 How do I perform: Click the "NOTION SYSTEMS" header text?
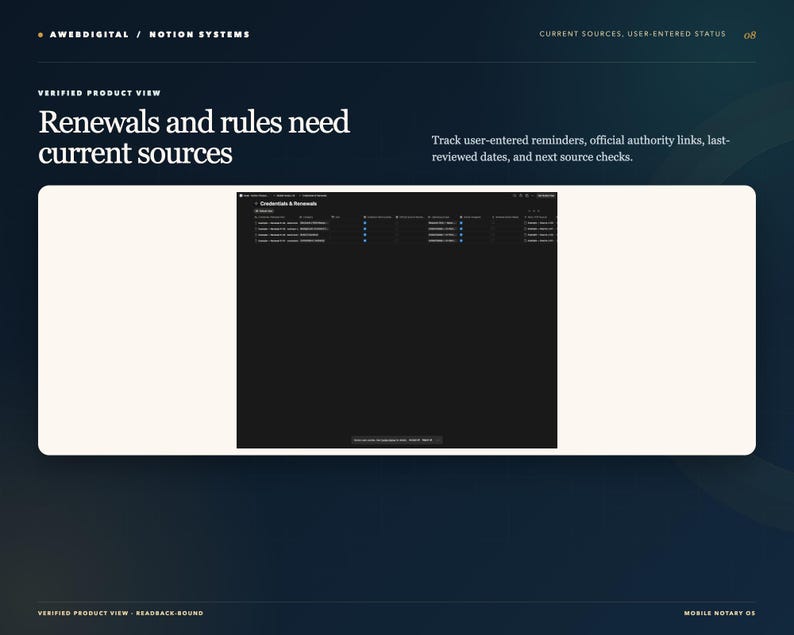pyautogui.click(x=200, y=34)
